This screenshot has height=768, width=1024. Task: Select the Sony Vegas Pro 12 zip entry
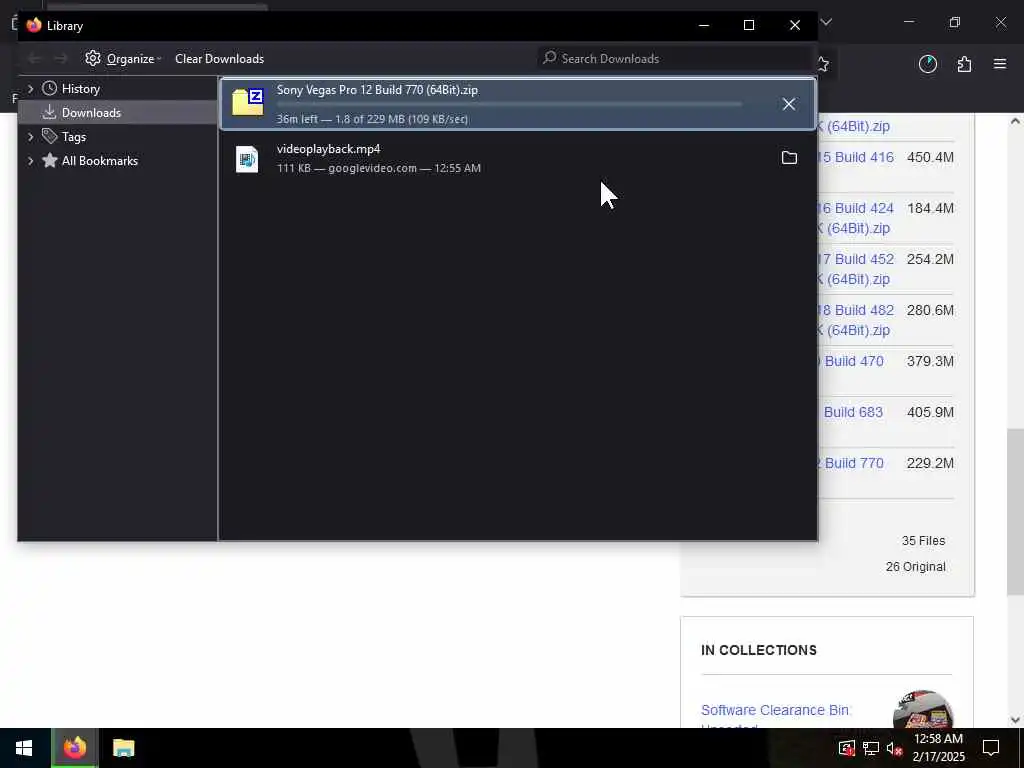(518, 104)
